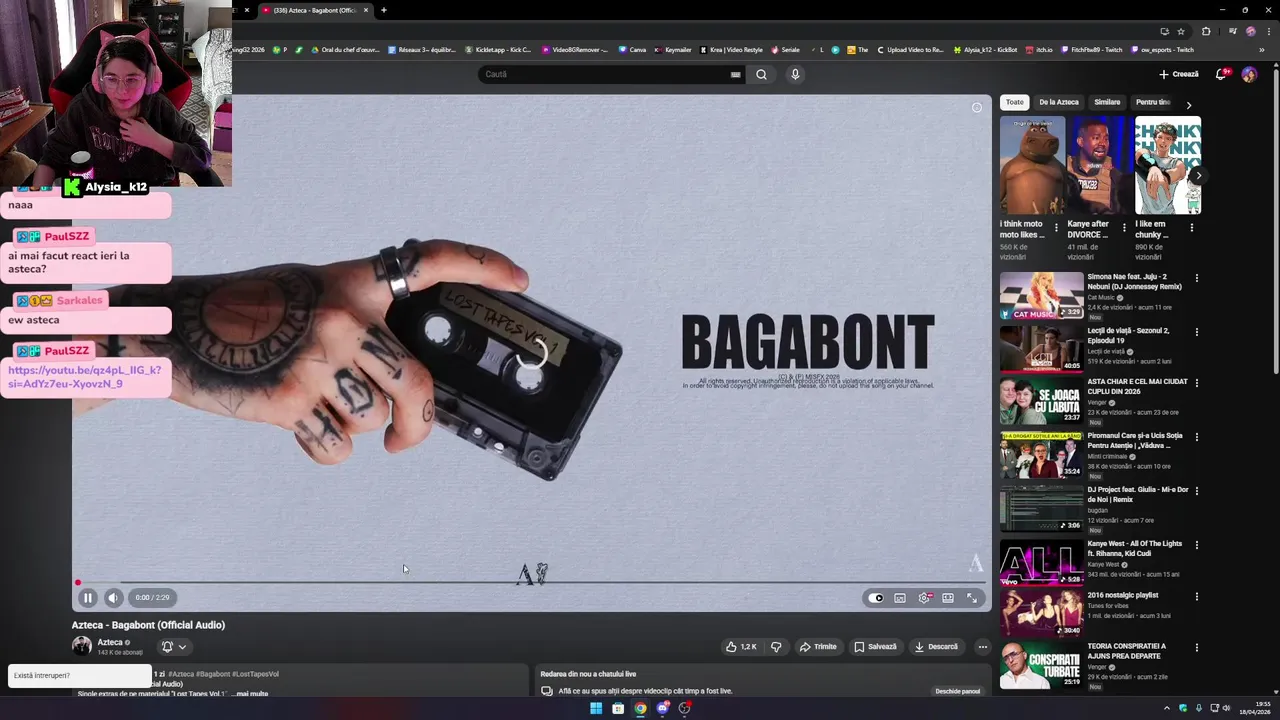Open player settings gear
This screenshot has height=720, width=1280.
924,598
